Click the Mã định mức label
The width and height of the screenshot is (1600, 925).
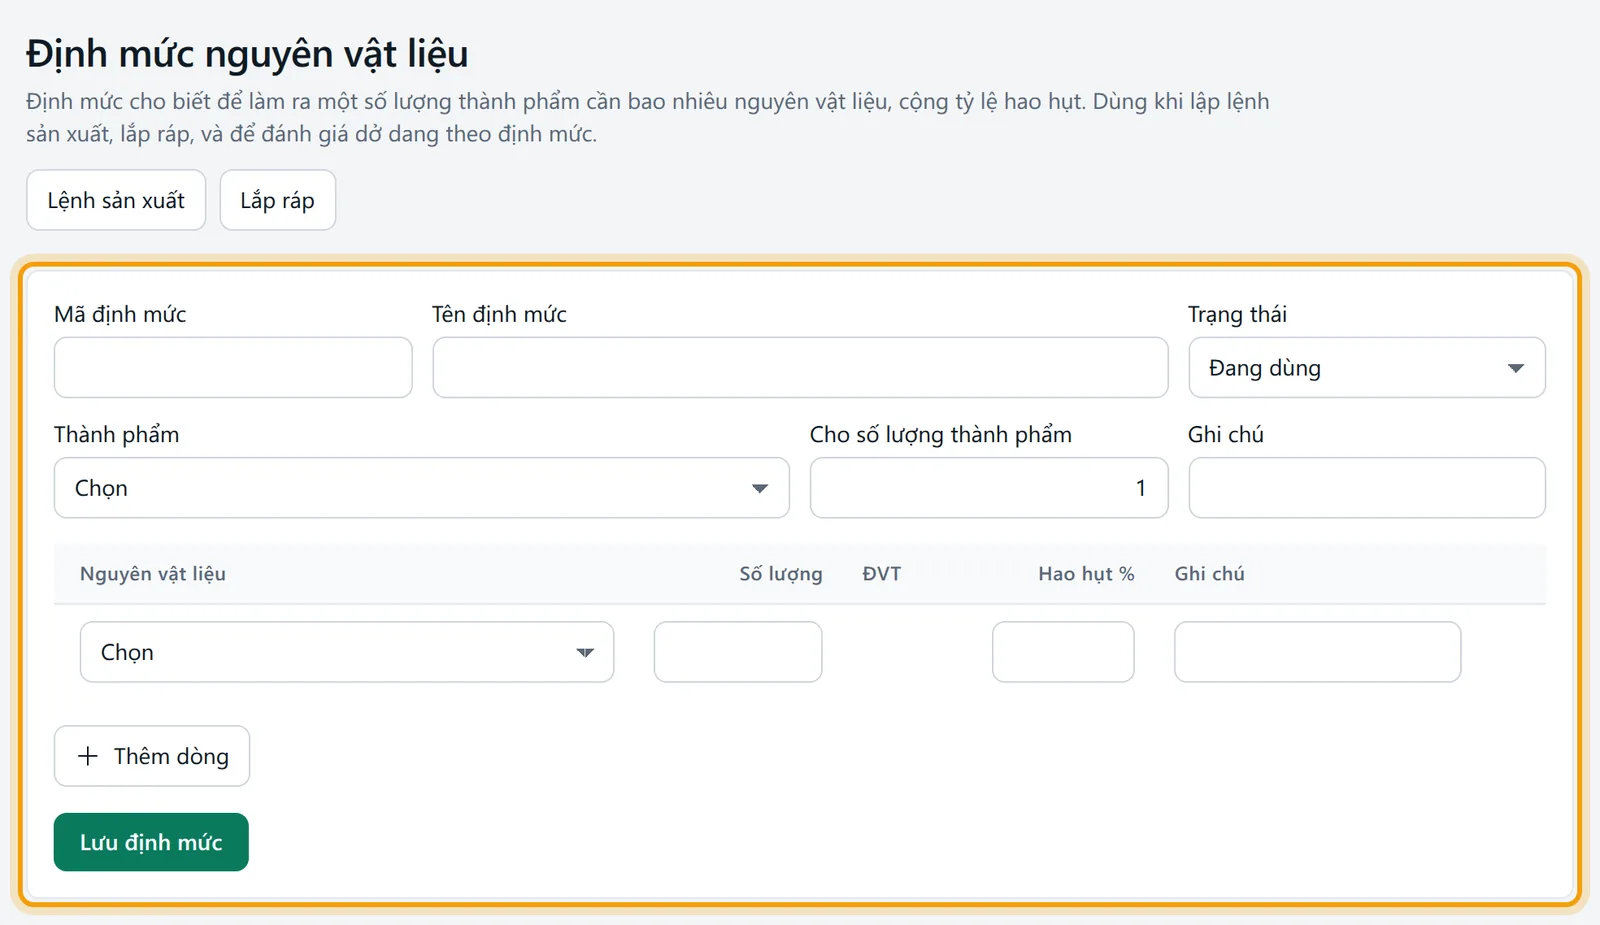pos(120,314)
